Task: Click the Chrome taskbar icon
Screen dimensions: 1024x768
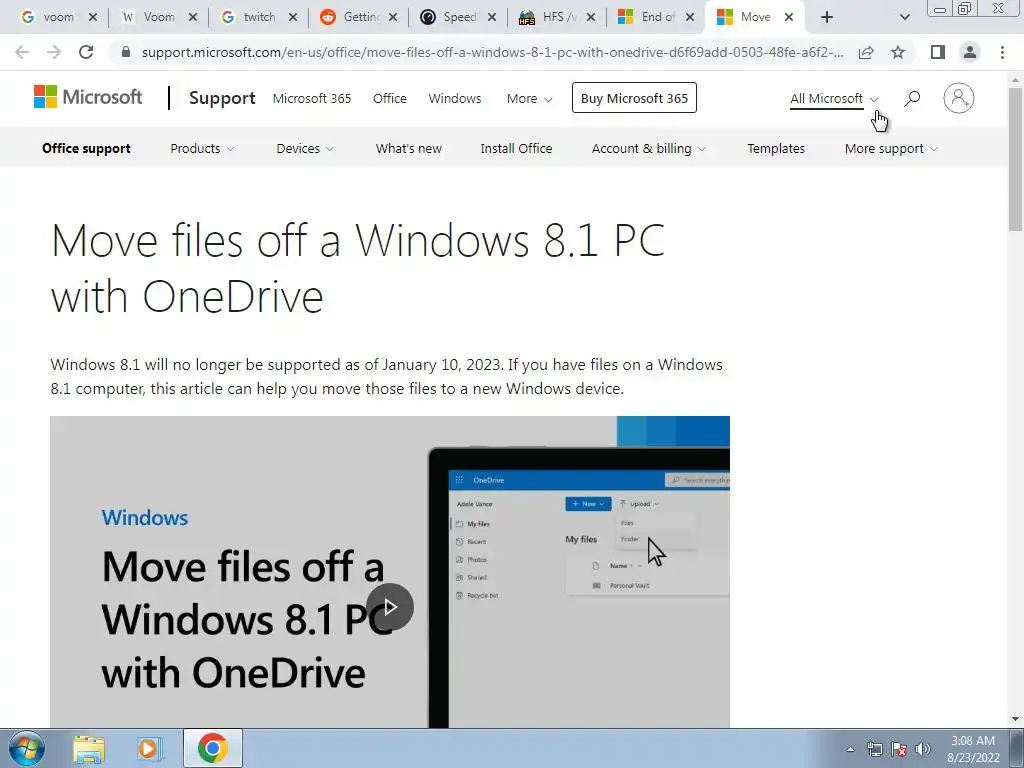Action: coord(212,748)
